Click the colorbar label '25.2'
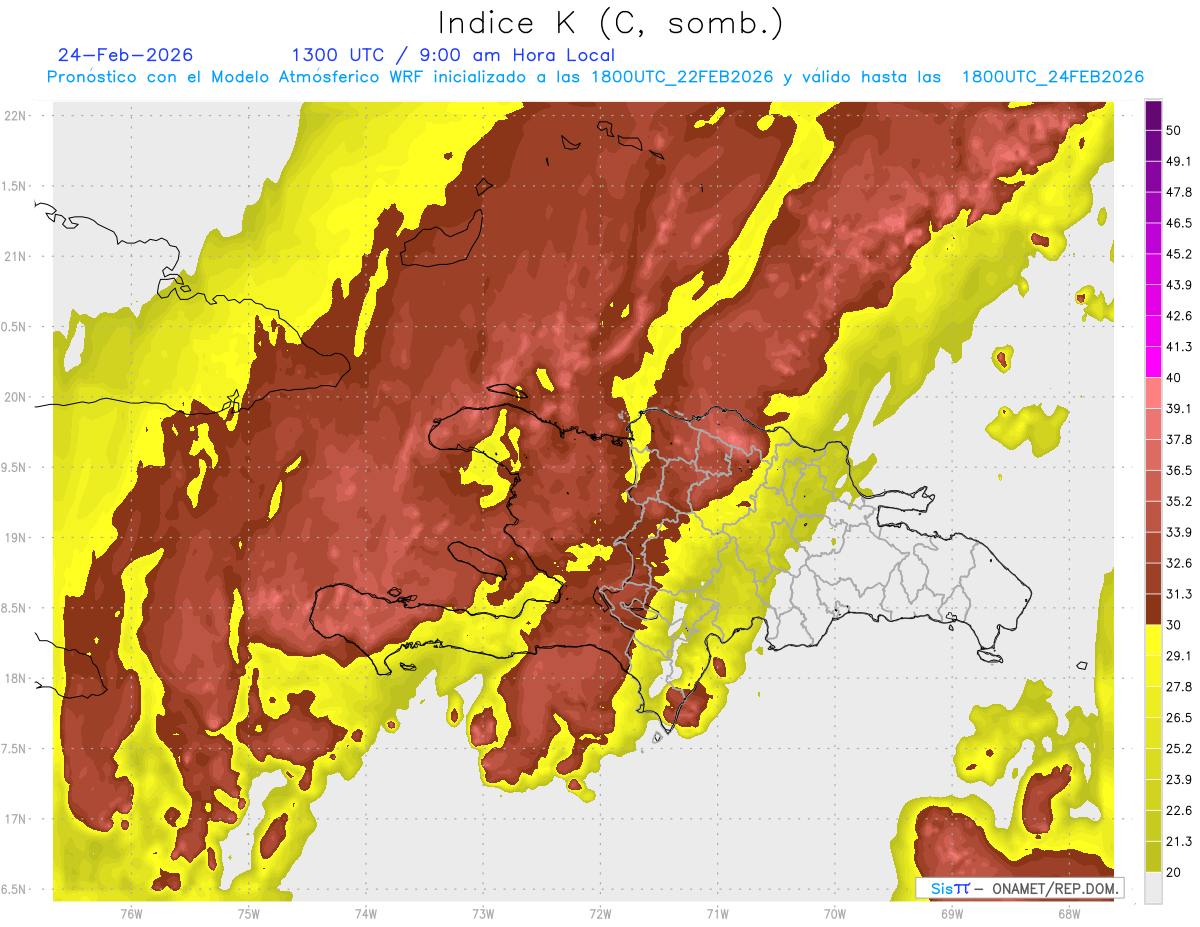Image resolution: width=1200 pixels, height=927 pixels. pos(1178,749)
